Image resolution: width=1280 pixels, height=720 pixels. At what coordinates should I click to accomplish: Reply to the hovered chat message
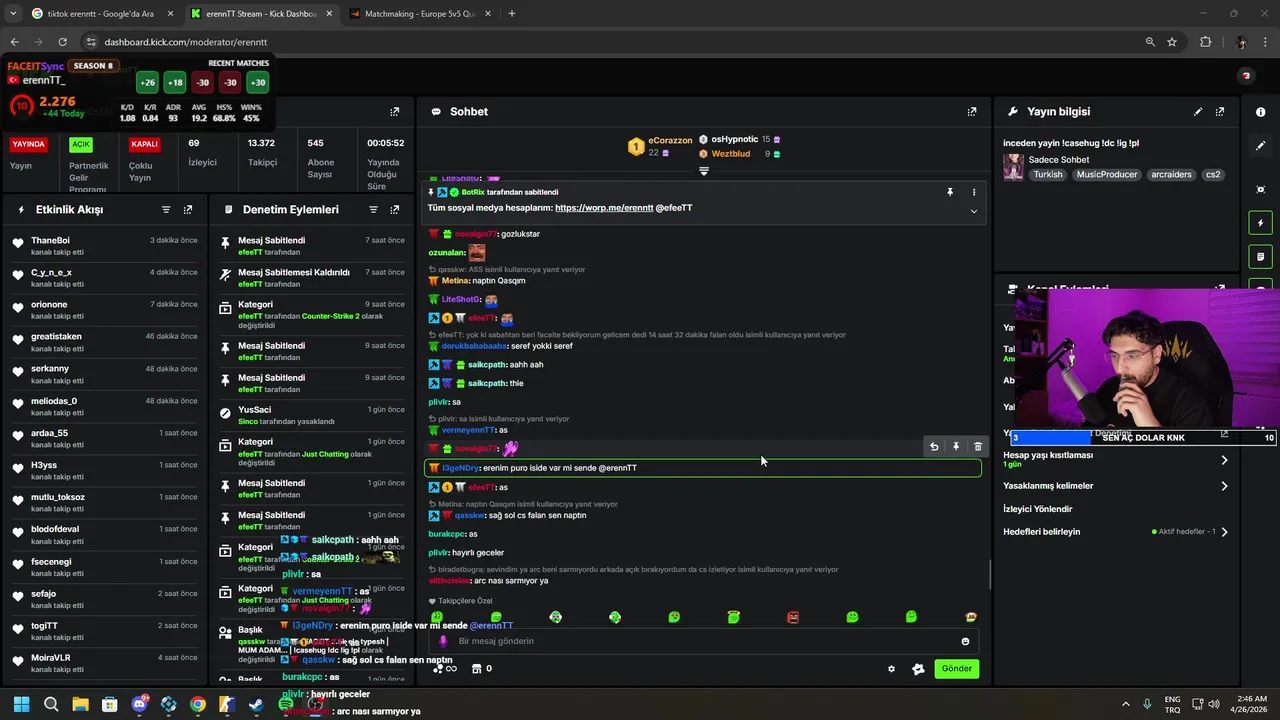(934, 447)
